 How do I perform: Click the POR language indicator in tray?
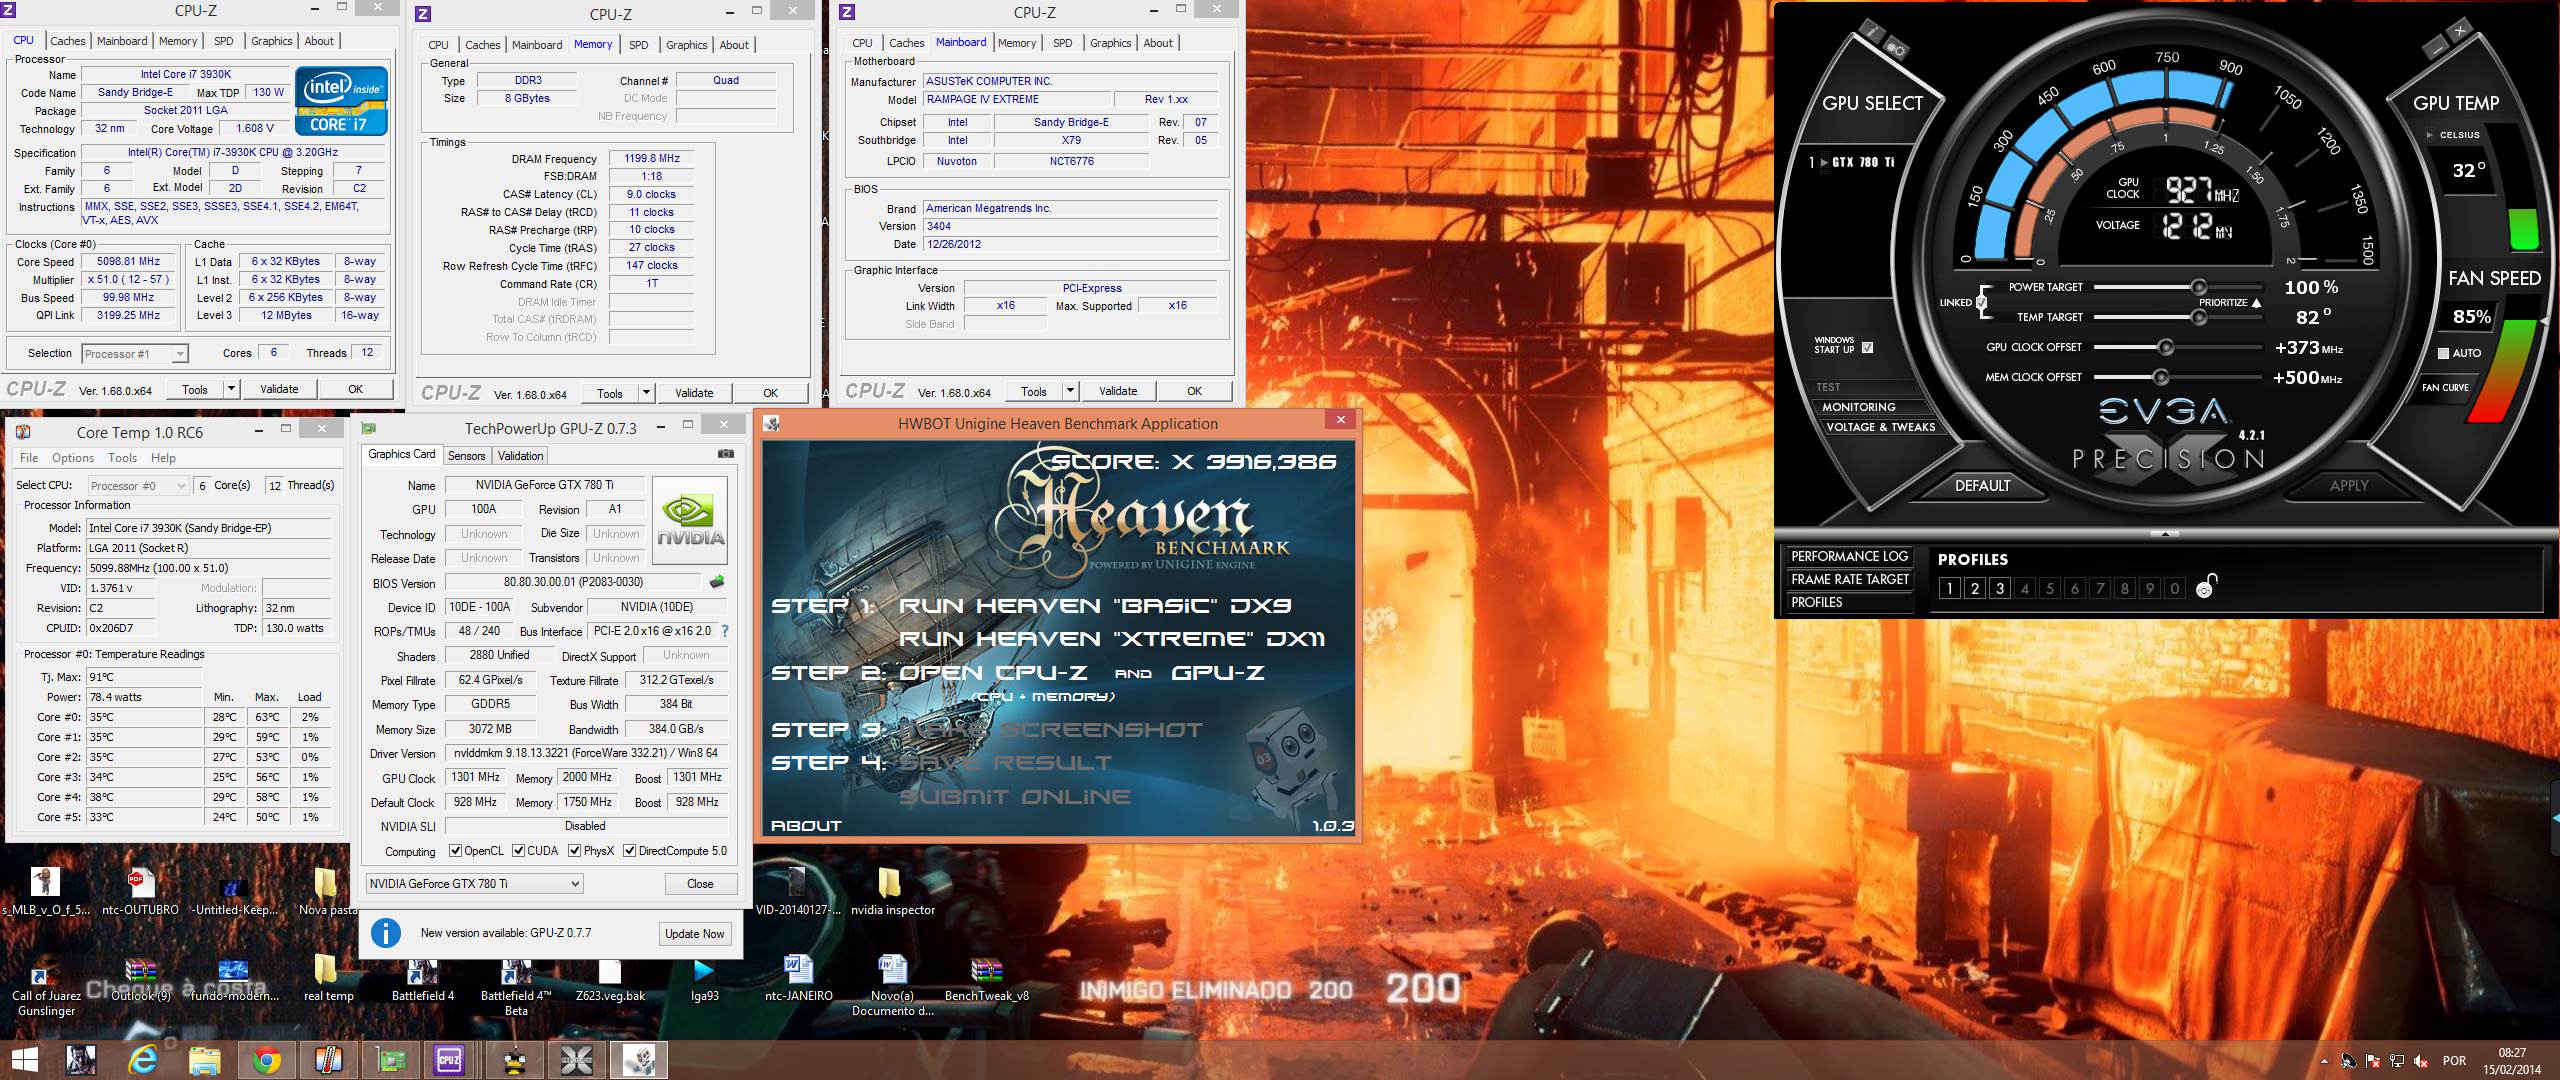click(2454, 1061)
